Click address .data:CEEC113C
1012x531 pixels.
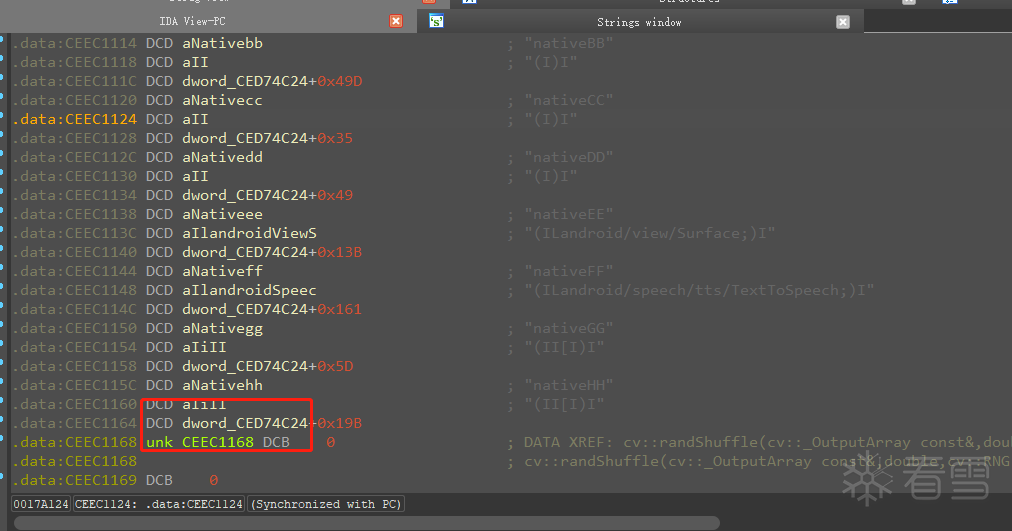coord(75,233)
